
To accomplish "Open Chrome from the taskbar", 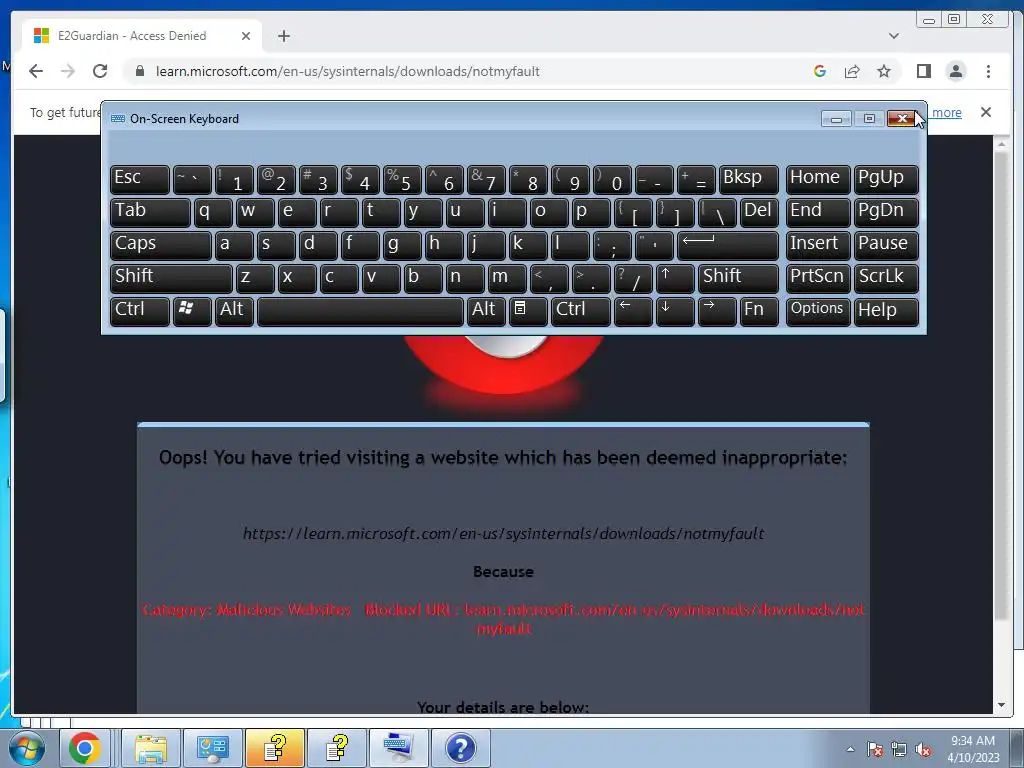I will pos(85,748).
